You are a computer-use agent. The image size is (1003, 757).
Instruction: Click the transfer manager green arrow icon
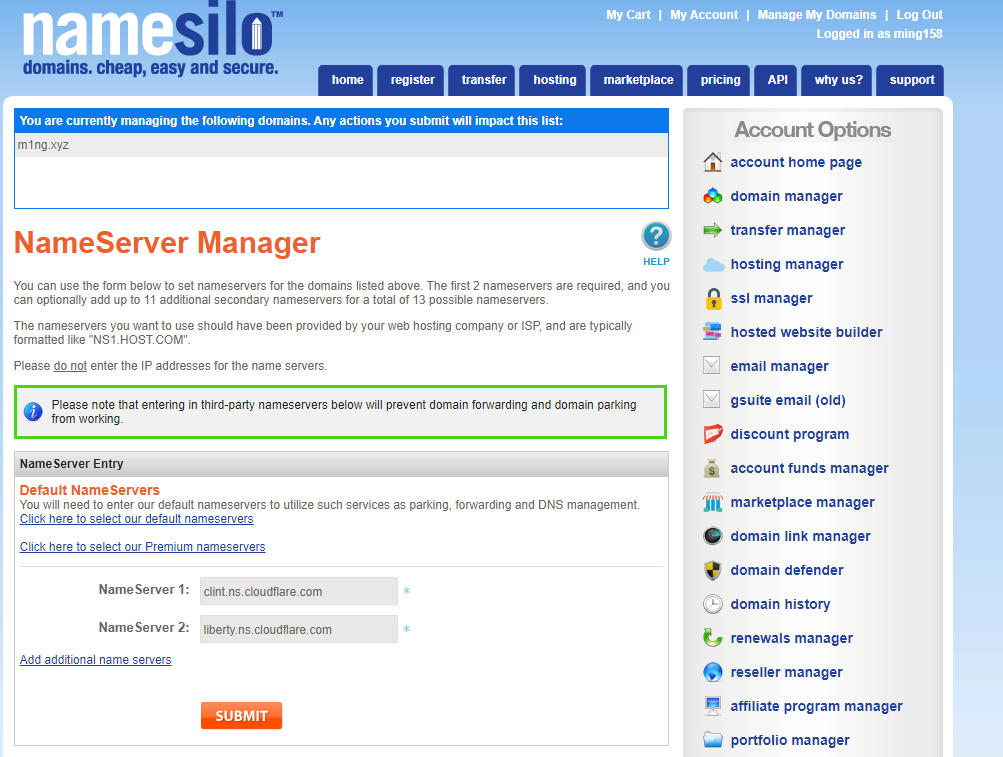713,230
